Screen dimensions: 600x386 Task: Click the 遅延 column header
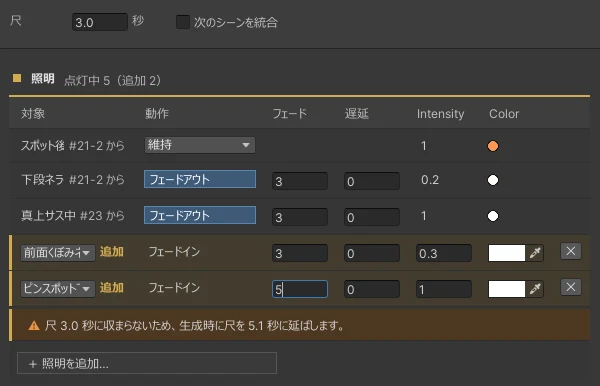[x=357, y=114]
